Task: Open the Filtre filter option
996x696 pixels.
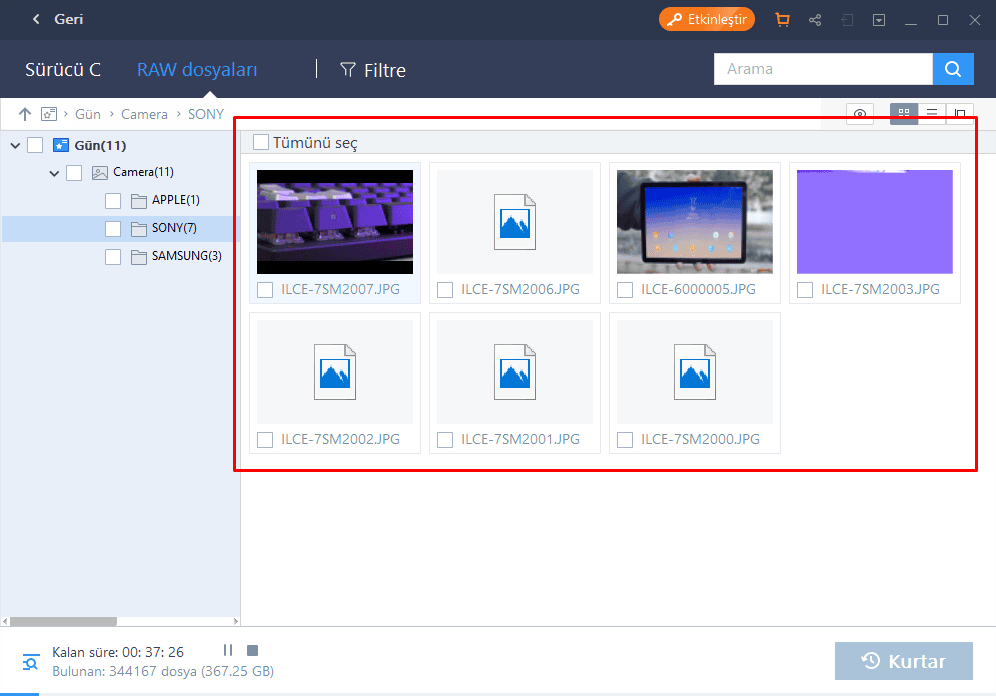Action: [373, 70]
